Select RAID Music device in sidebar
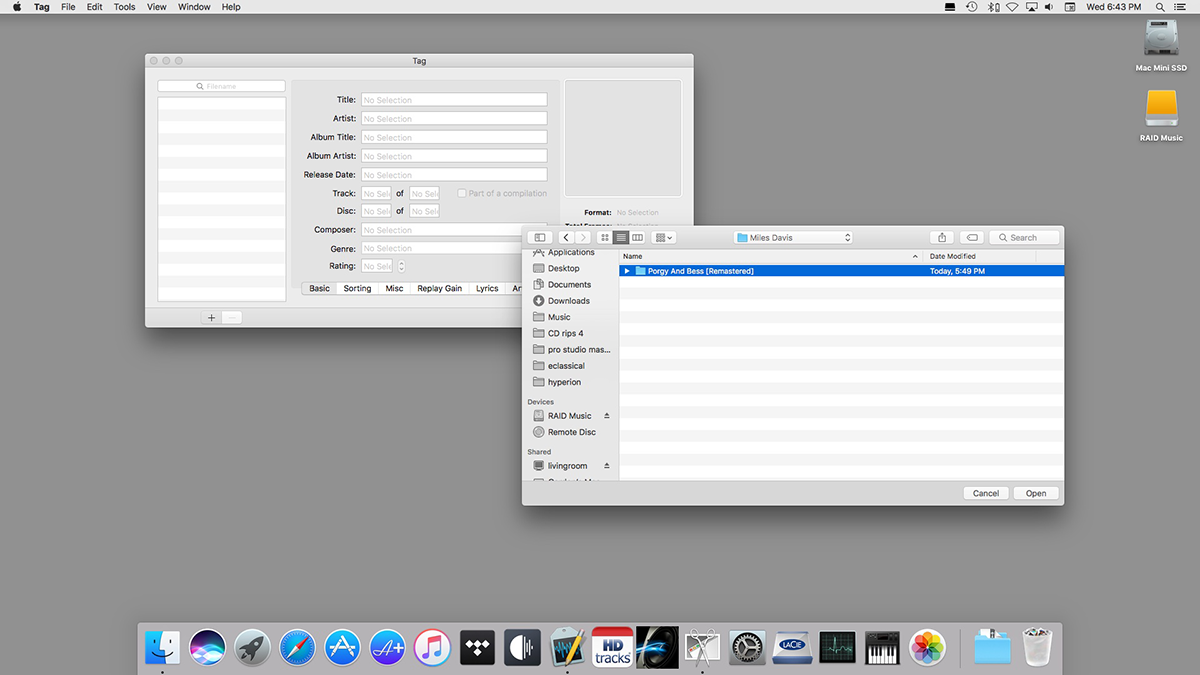 pos(569,416)
